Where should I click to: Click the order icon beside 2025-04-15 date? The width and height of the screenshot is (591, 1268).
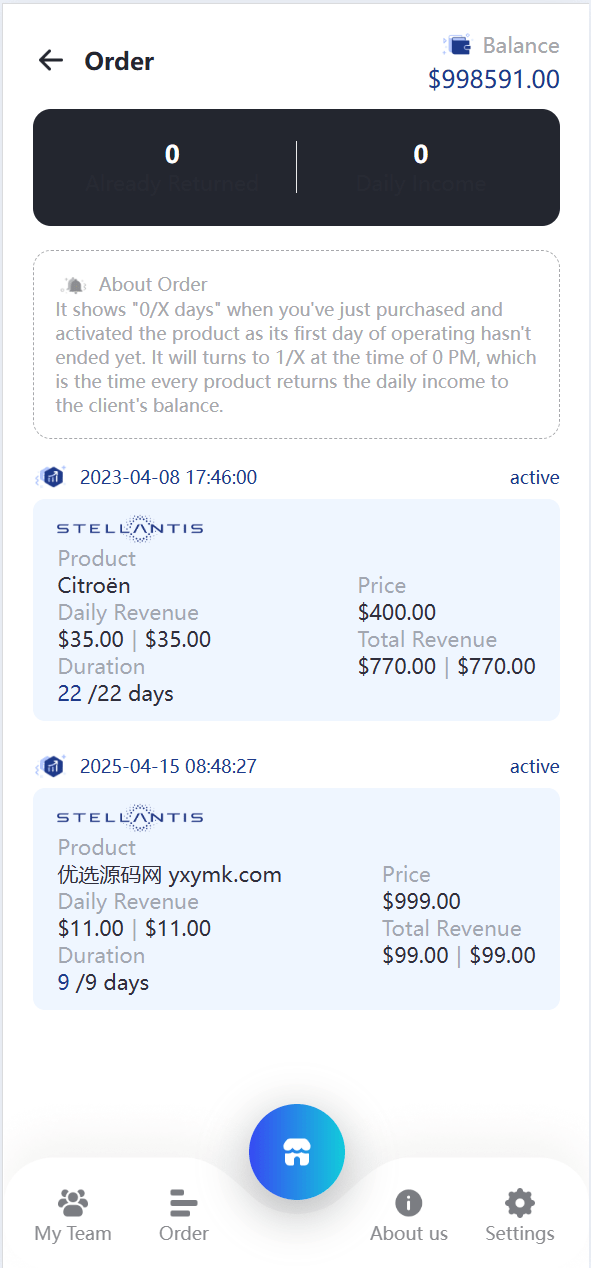50,766
